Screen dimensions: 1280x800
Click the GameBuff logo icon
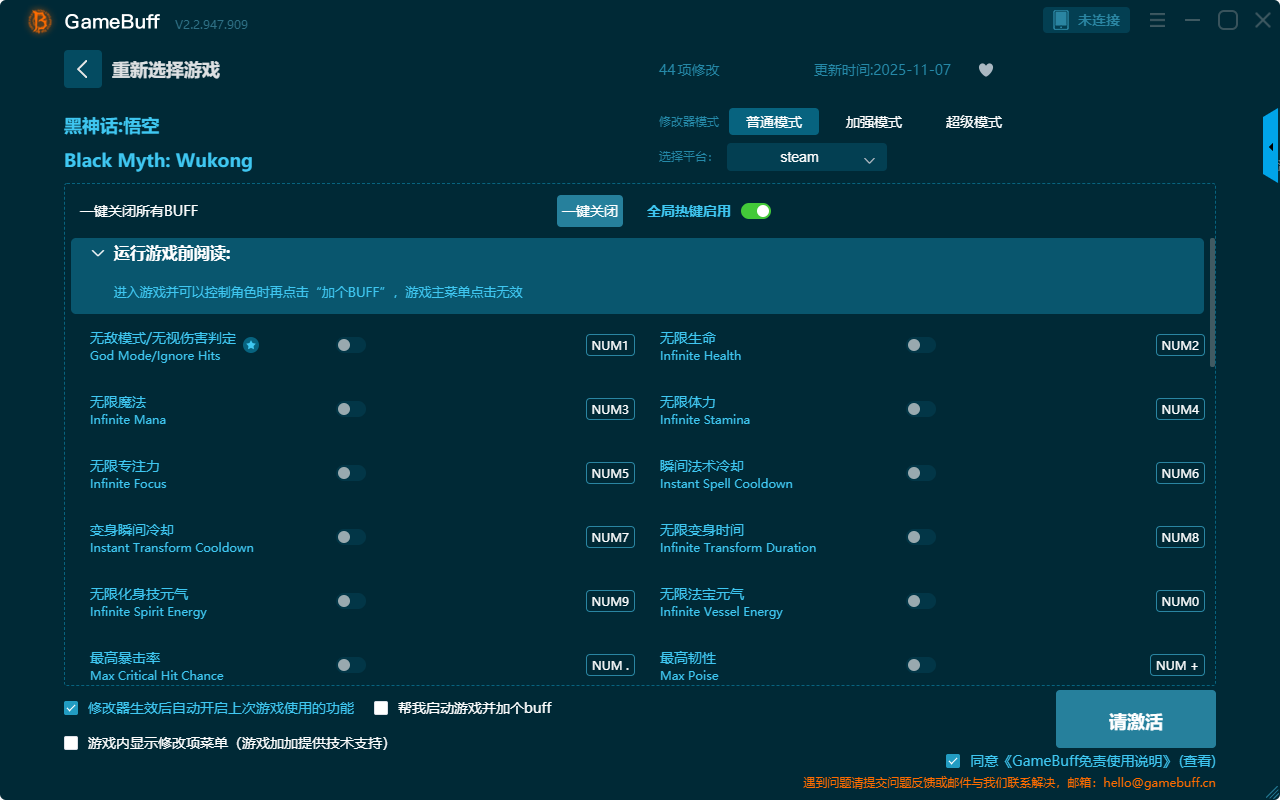tap(40, 21)
